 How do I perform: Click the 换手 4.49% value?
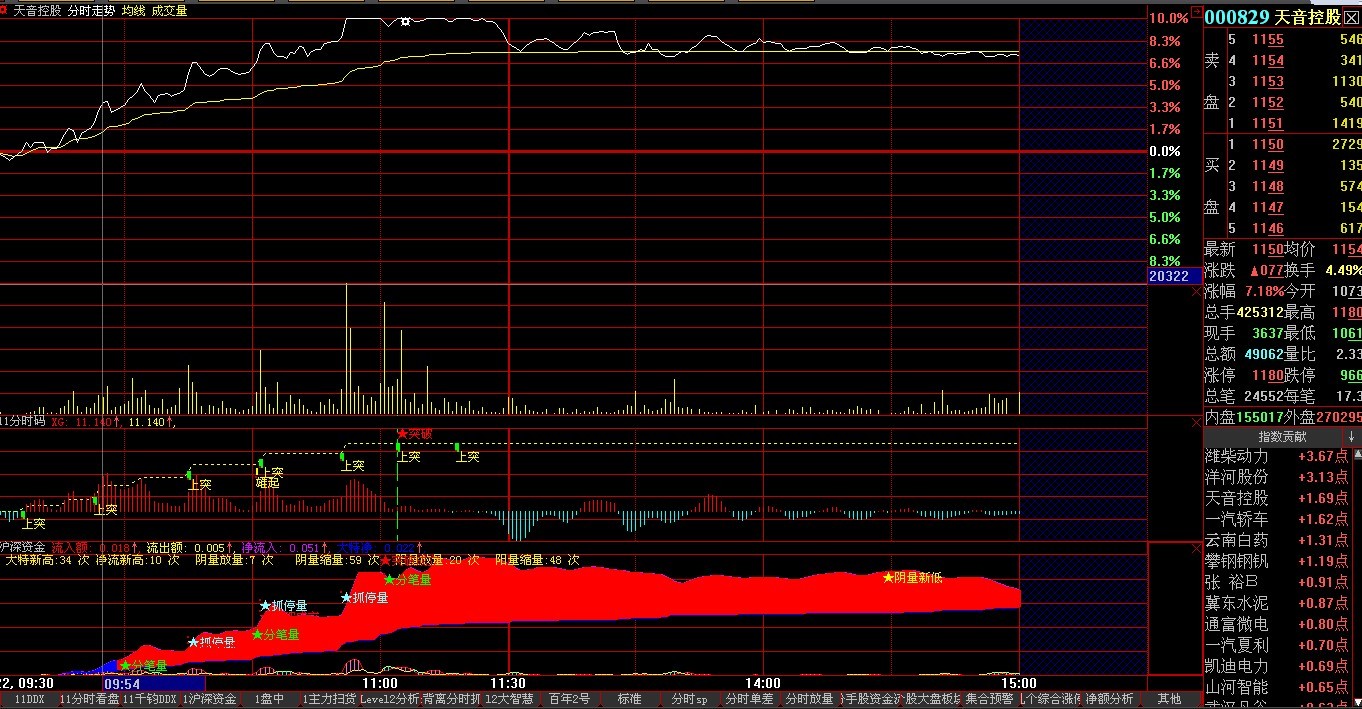coord(1343,270)
